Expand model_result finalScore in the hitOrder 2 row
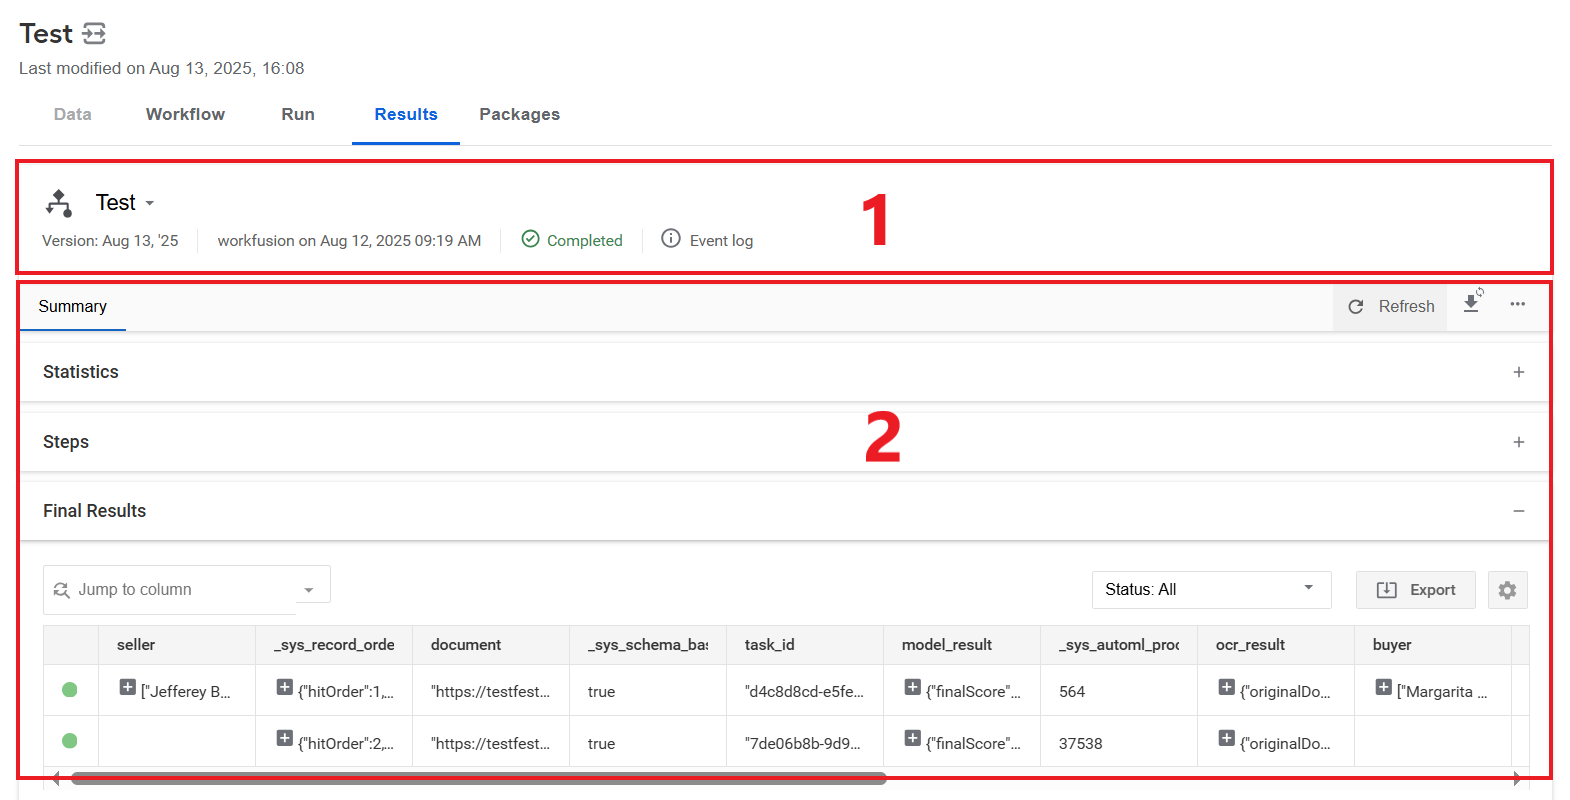This screenshot has width=1570, height=800. pyautogui.click(x=913, y=738)
